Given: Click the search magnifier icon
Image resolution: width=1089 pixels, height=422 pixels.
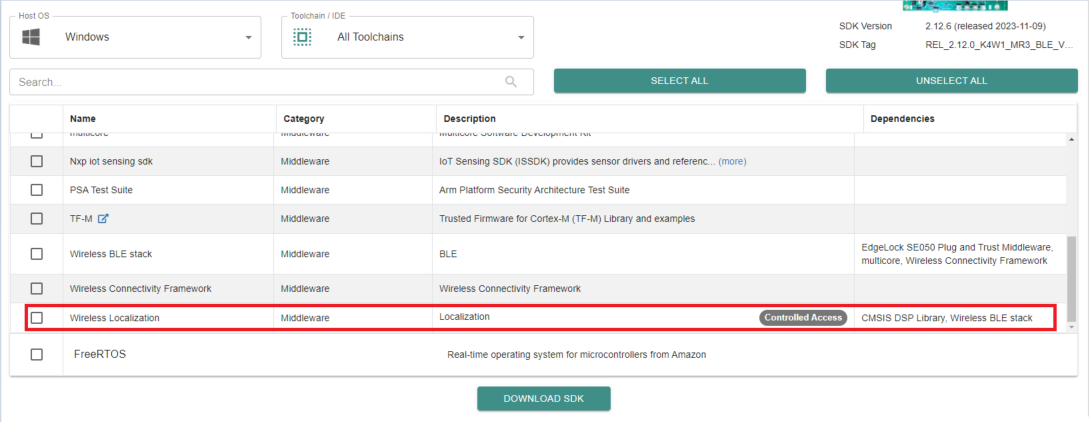Looking at the screenshot, I should [x=511, y=82].
